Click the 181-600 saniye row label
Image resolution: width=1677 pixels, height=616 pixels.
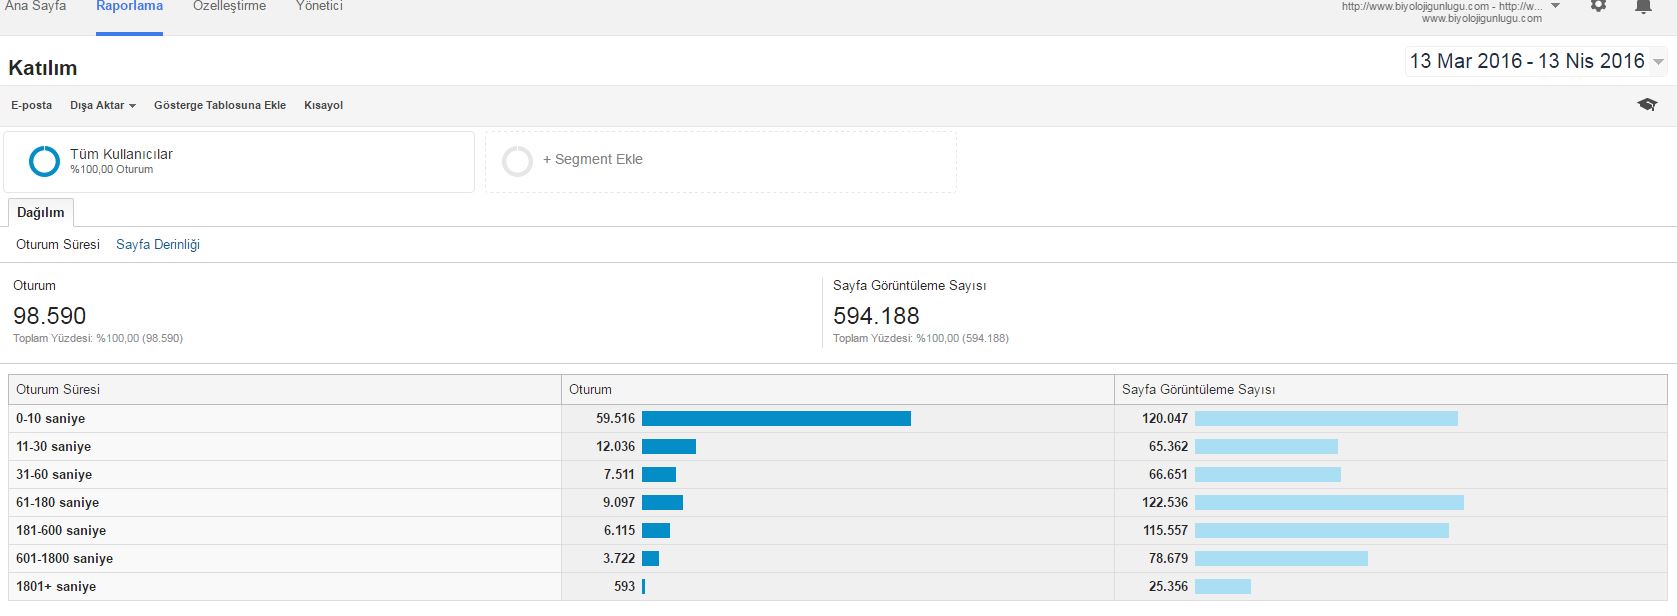[x=61, y=530]
